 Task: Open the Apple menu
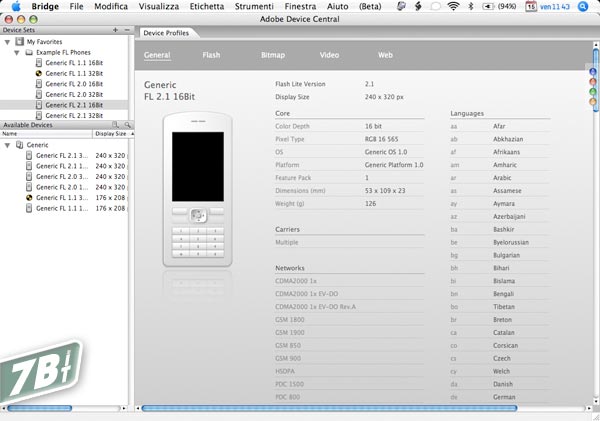click(x=16, y=6)
